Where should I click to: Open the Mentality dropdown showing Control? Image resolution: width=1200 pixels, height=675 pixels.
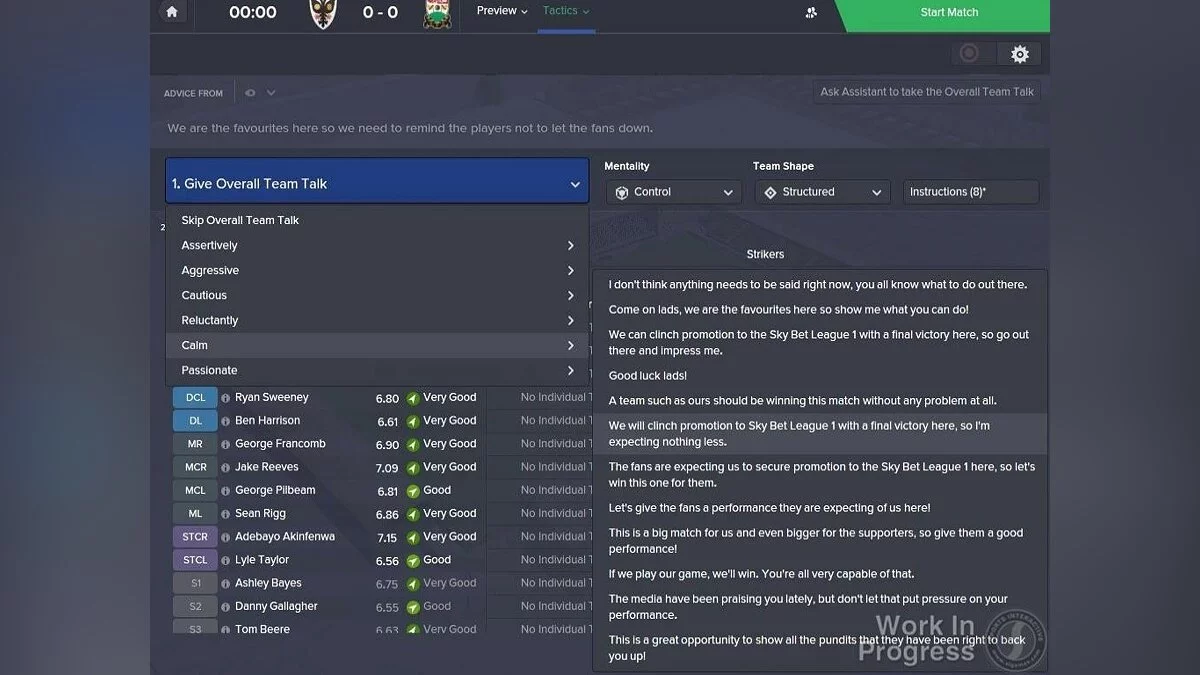673,191
